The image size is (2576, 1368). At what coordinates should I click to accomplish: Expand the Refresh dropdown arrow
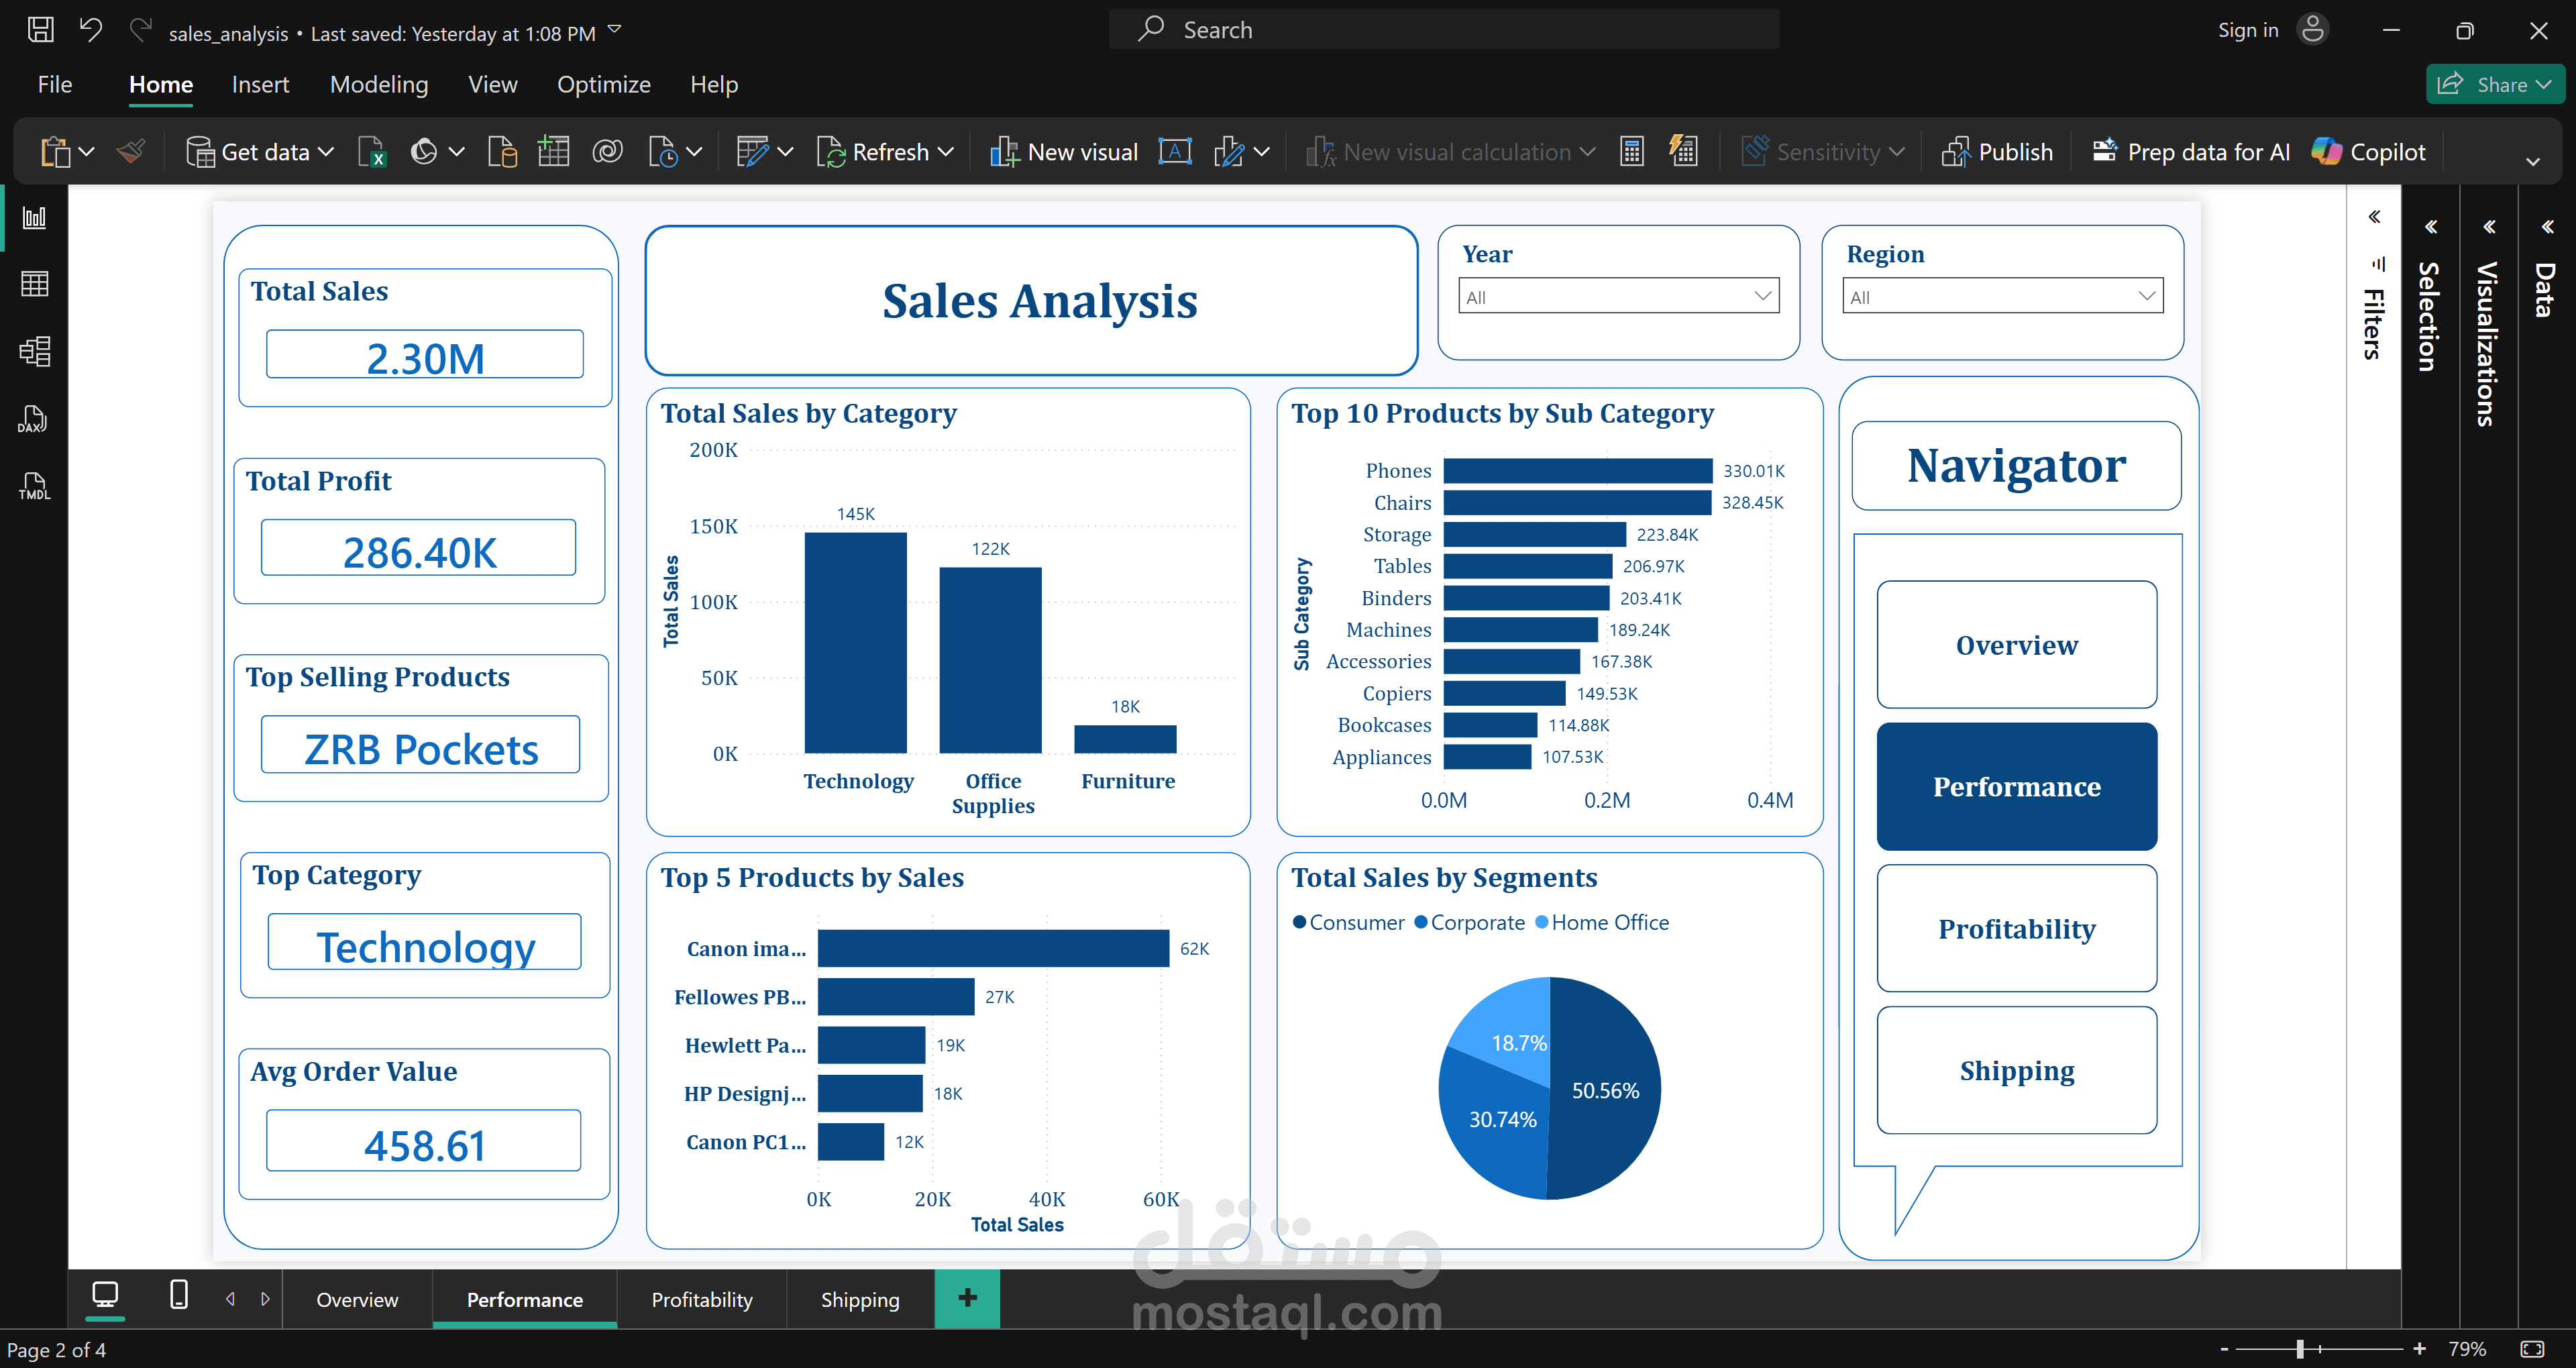point(946,152)
